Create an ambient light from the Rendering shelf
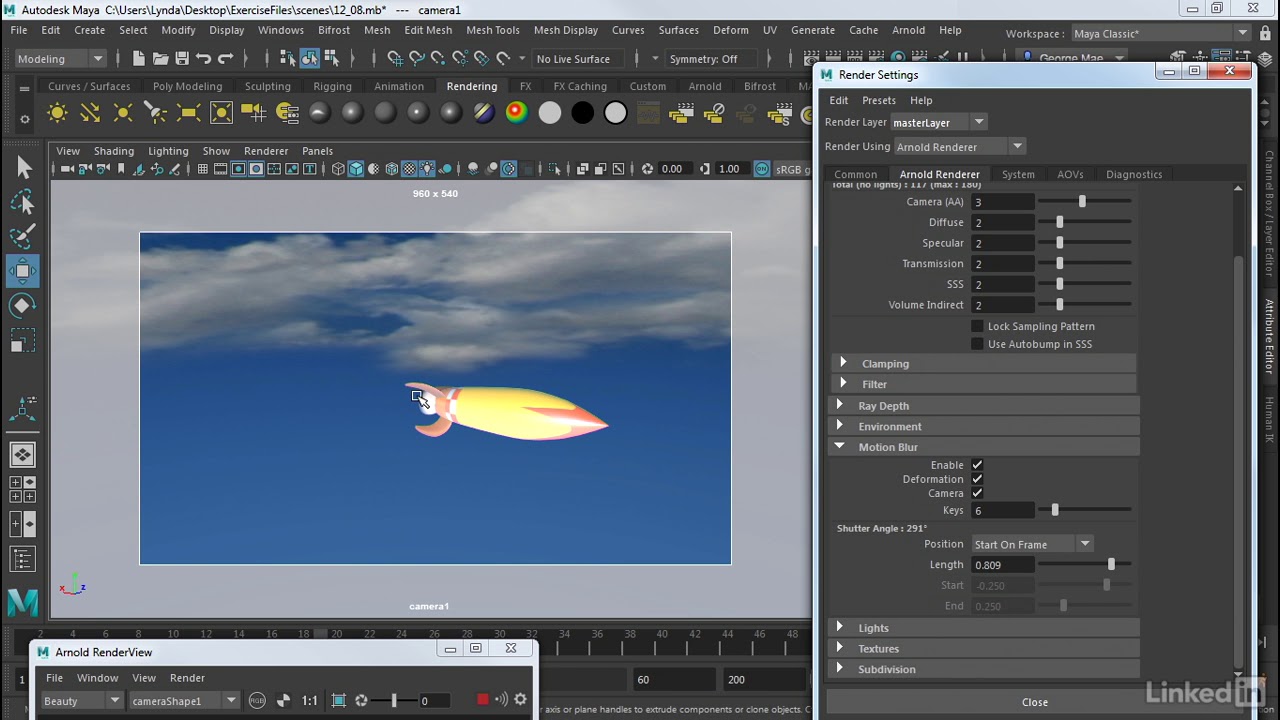The height and width of the screenshot is (720, 1280). pyautogui.click(x=57, y=113)
